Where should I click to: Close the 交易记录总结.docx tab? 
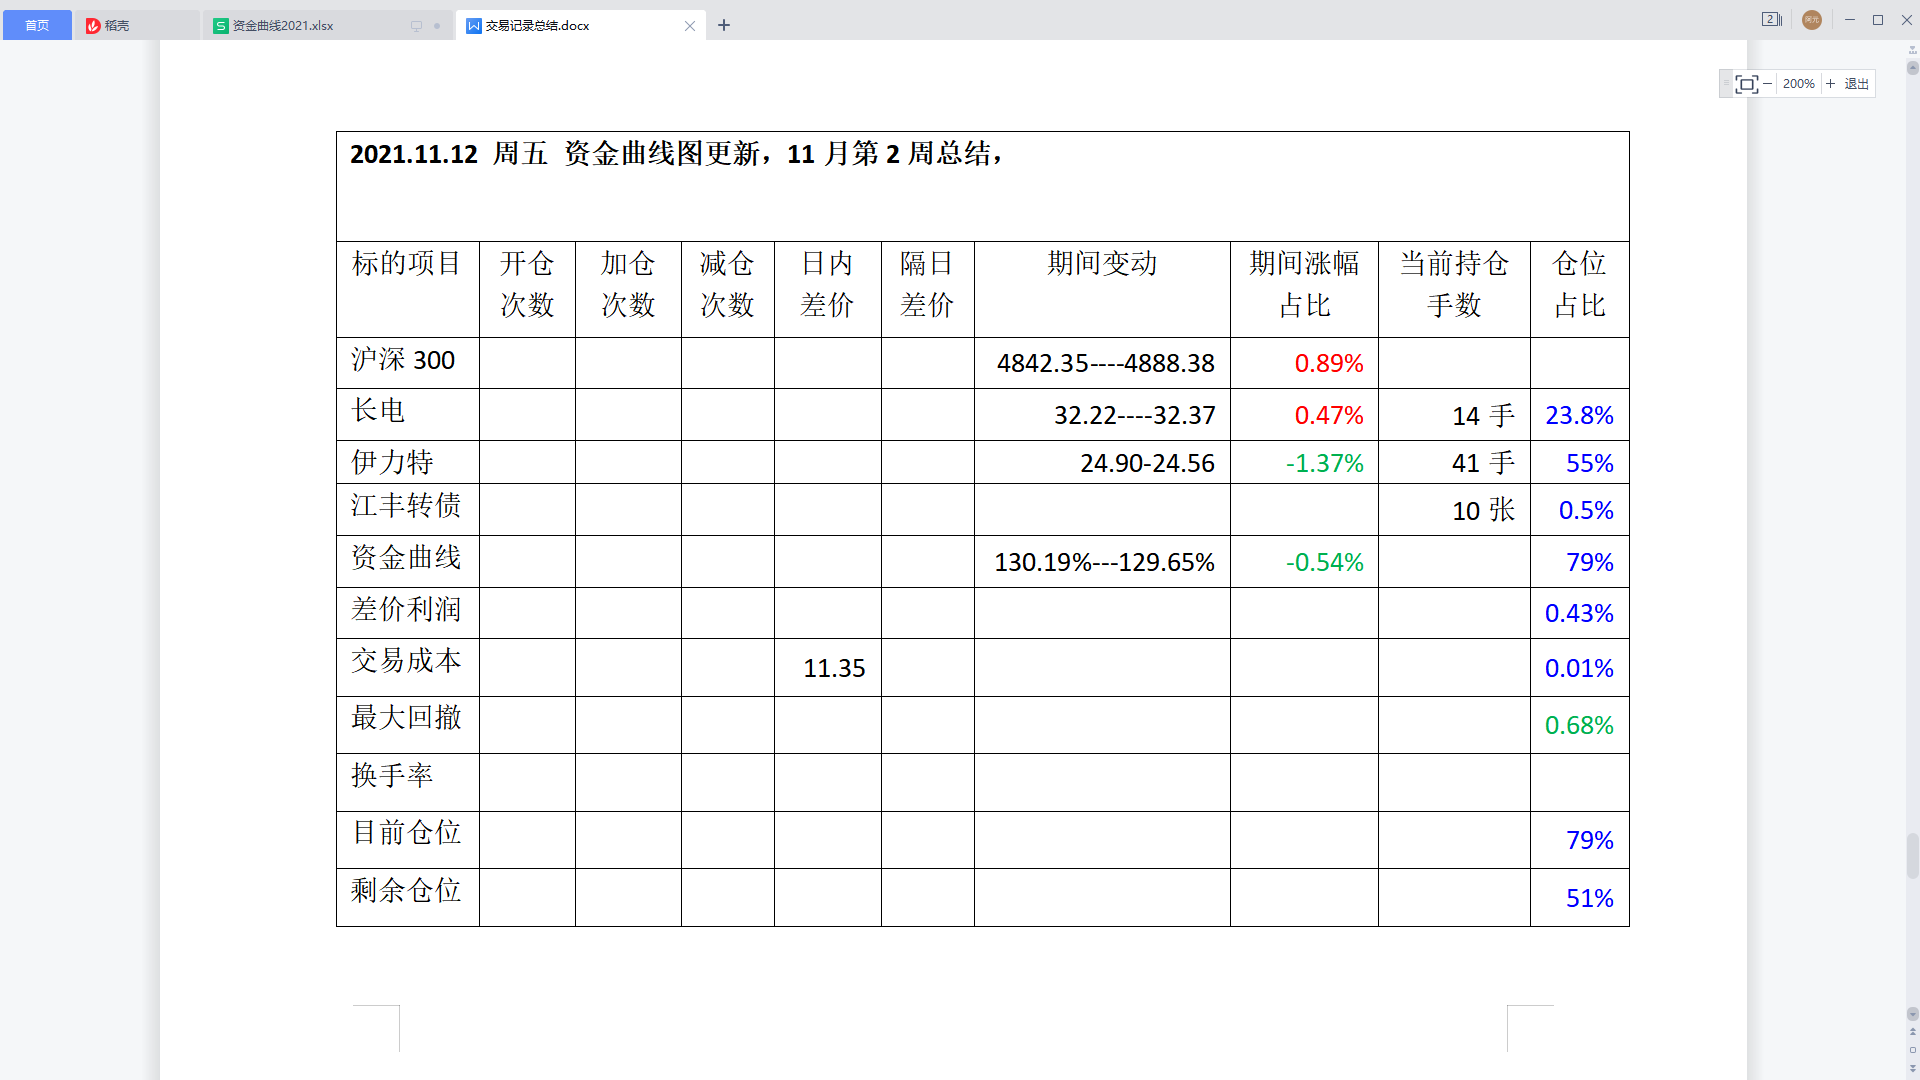(x=689, y=26)
